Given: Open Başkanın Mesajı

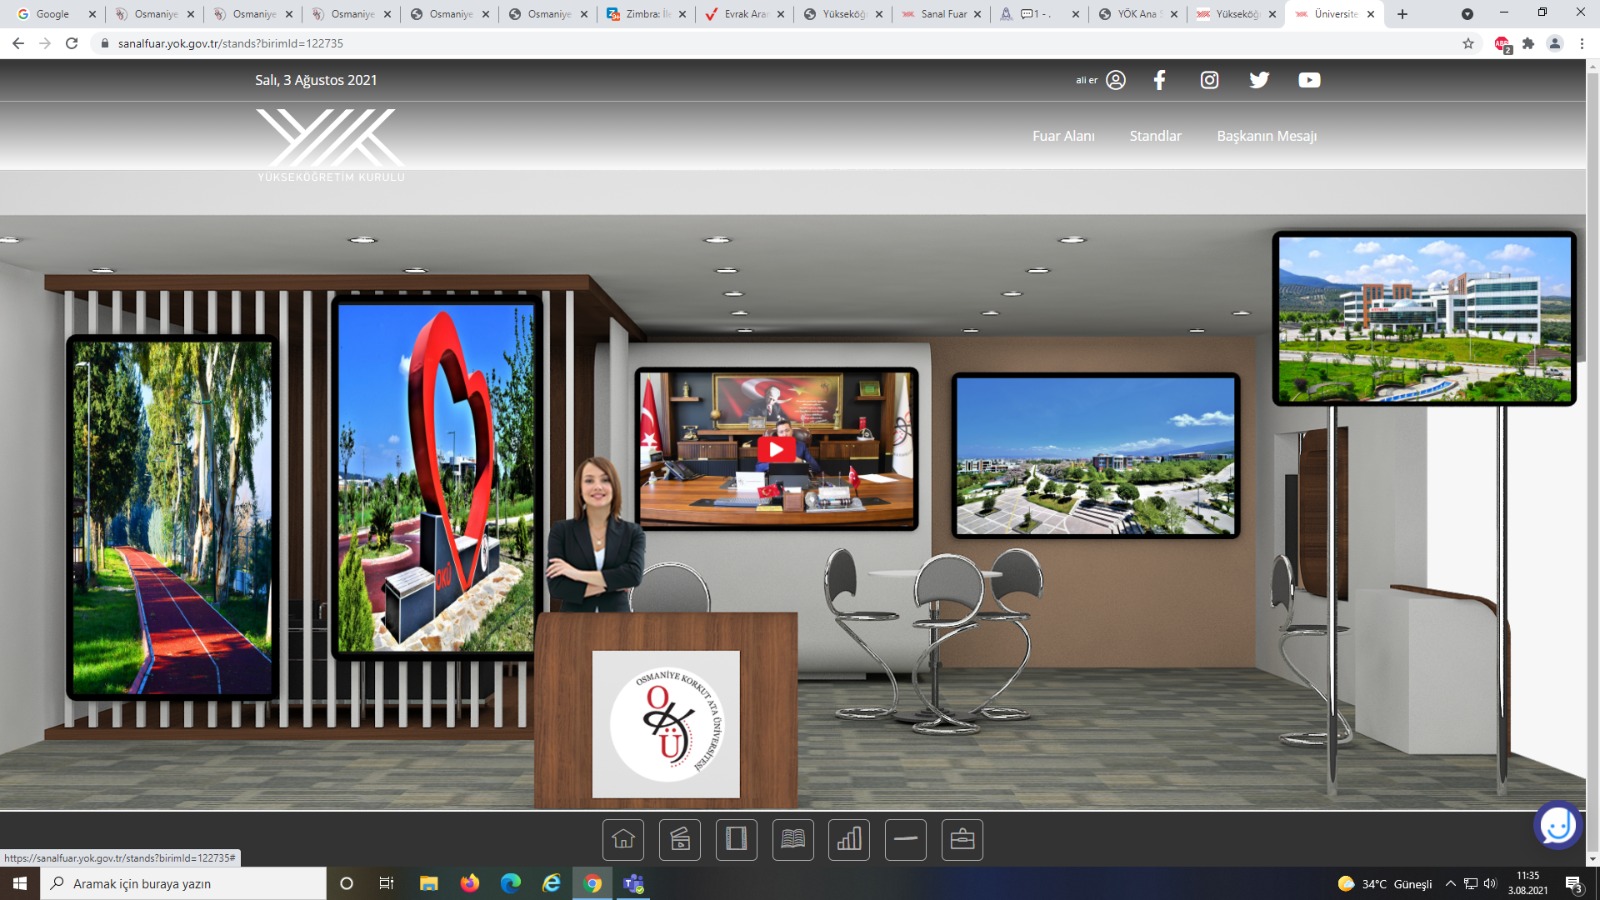Looking at the screenshot, I should 1267,136.
